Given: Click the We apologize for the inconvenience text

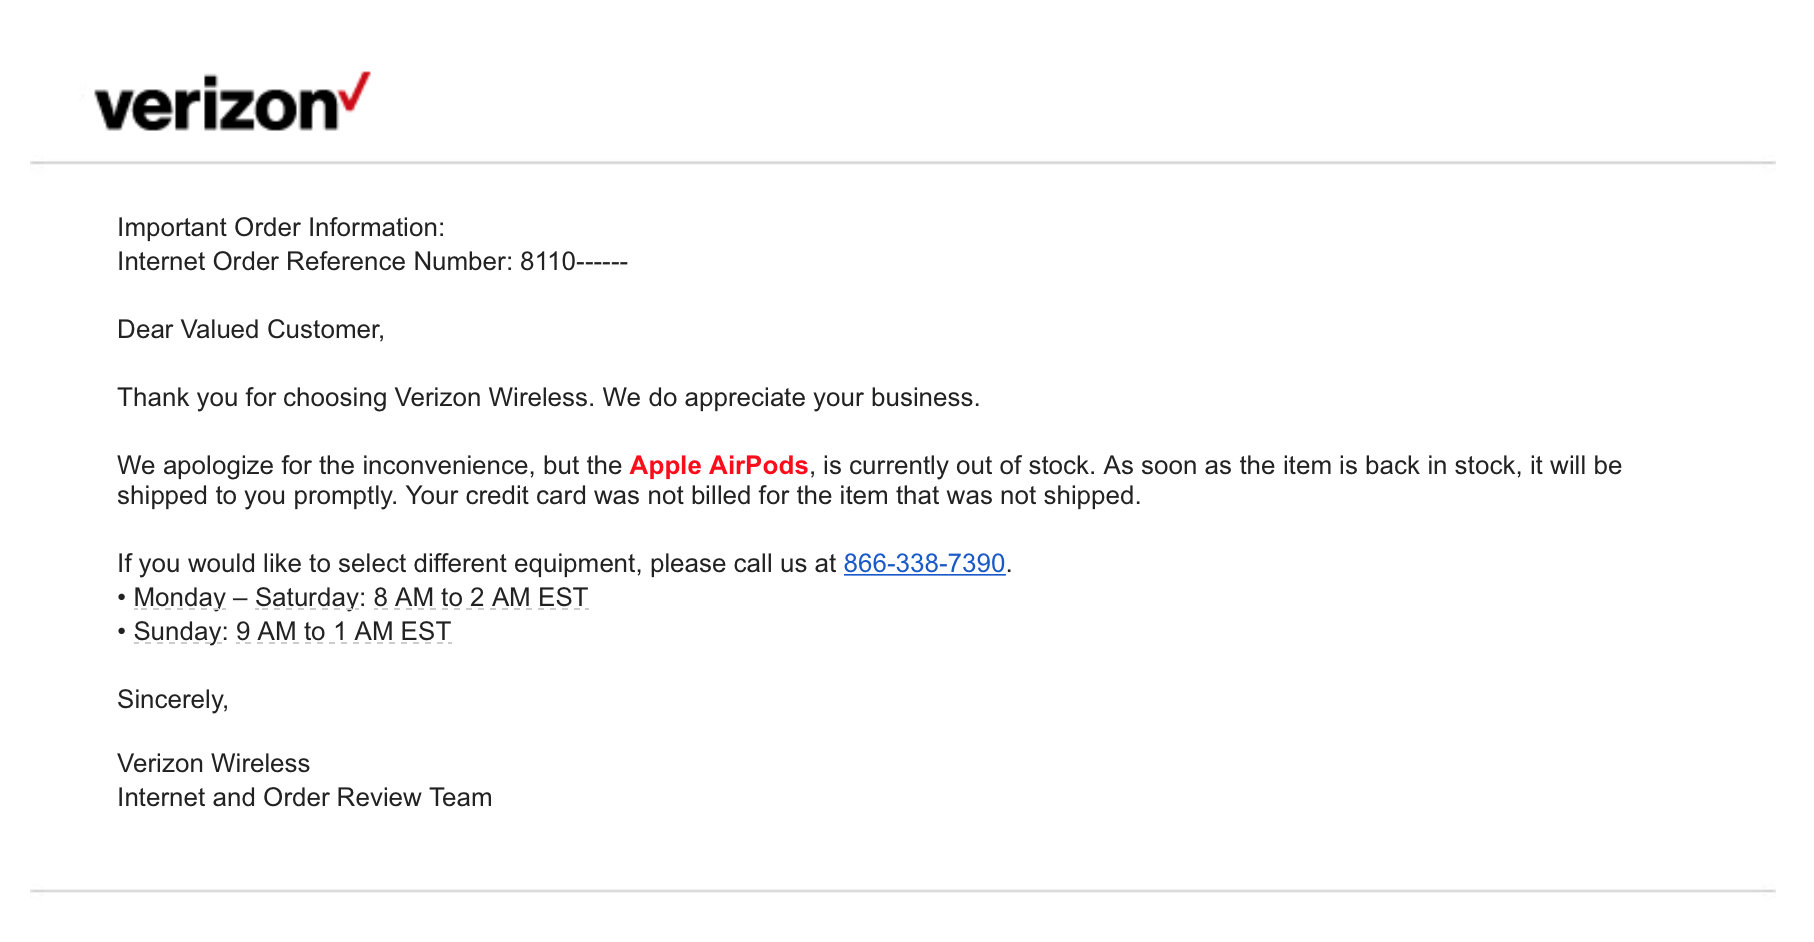Looking at the screenshot, I should click(370, 466).
